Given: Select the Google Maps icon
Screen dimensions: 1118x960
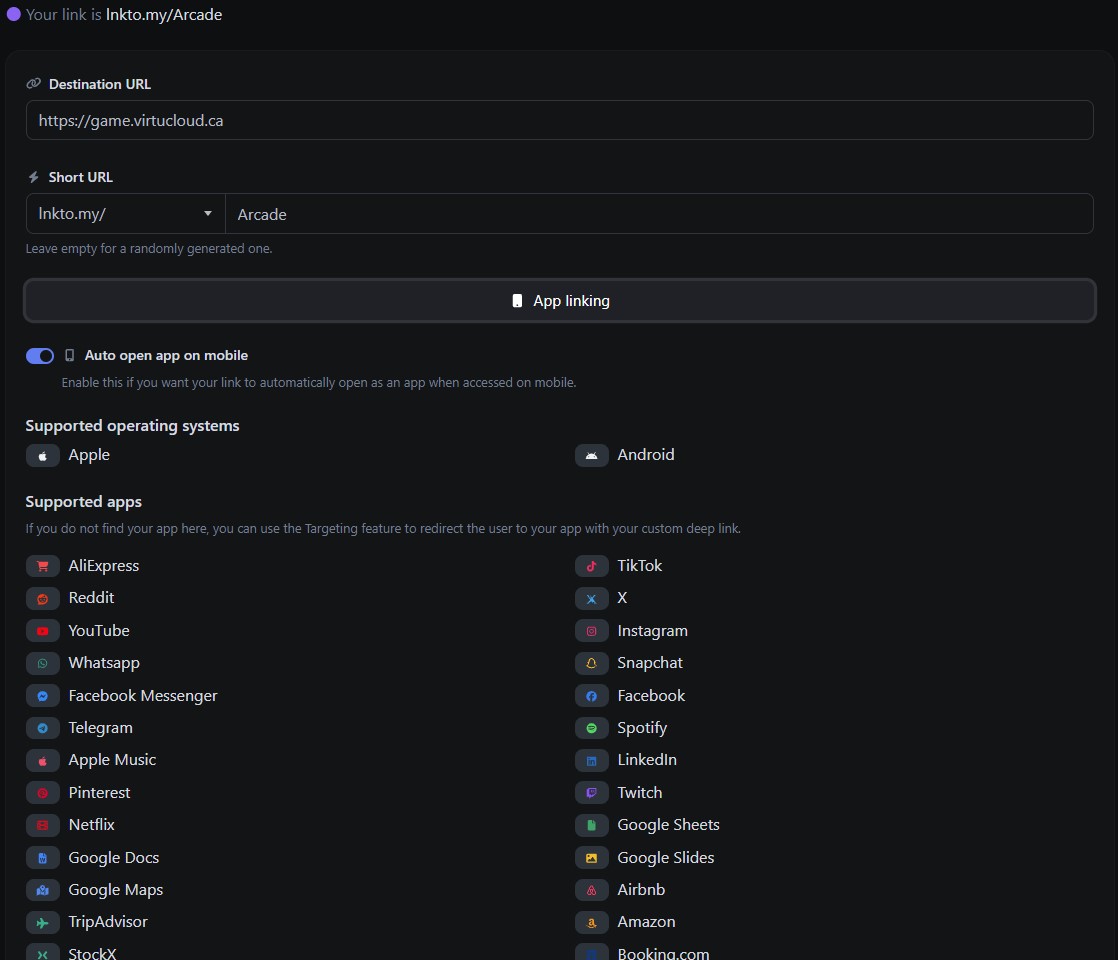Looking at the screenshot, I should (42, 890).
